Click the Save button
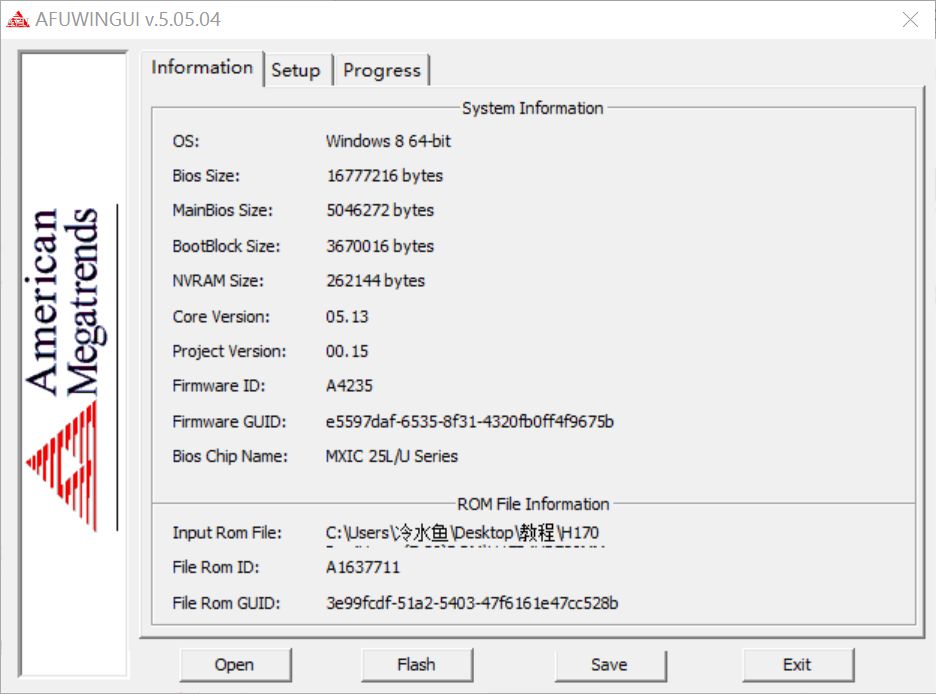The height and width of the screenshot is (694, 936). (610, 665)
